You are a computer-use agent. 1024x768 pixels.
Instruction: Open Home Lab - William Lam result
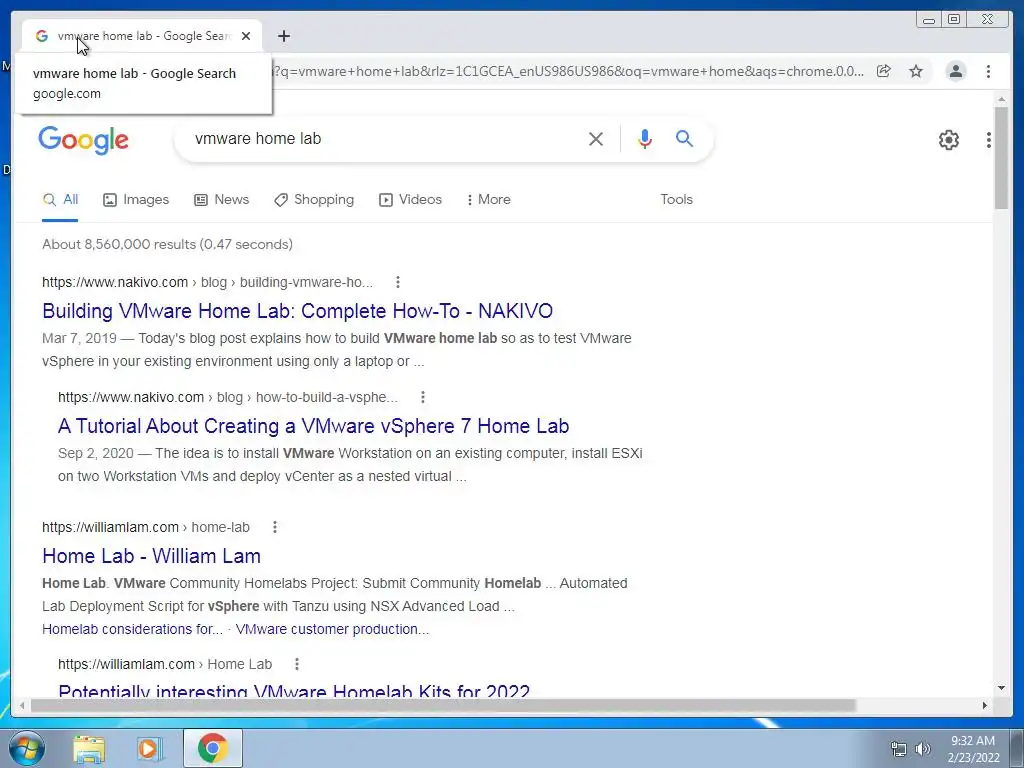coord(152,556)
